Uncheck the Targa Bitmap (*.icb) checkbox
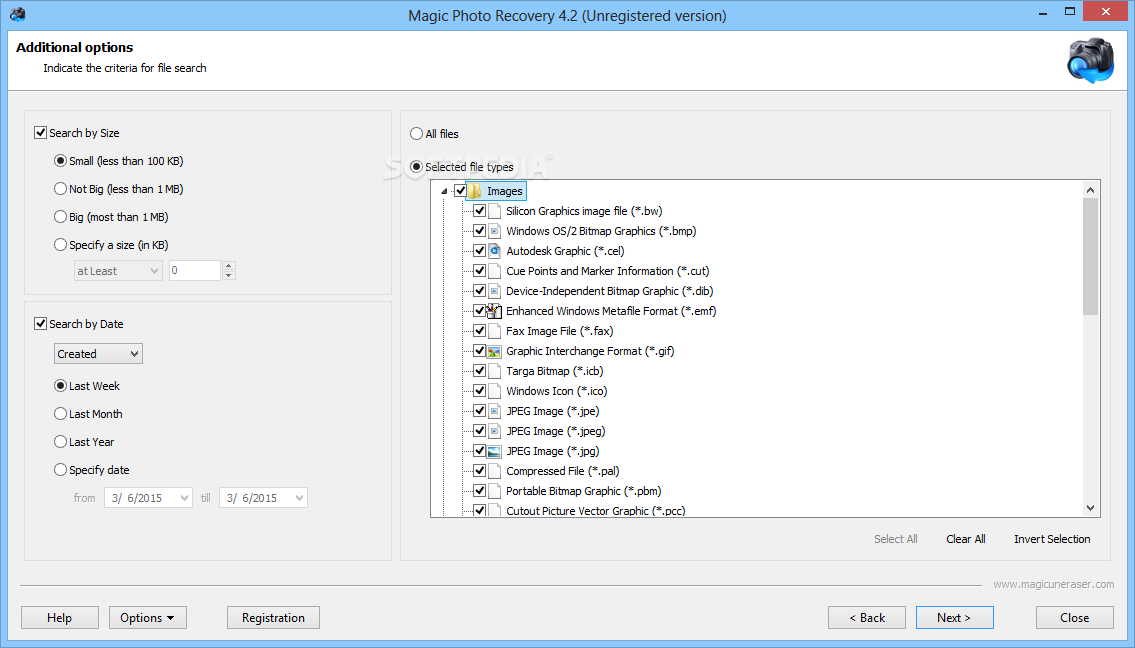Image resolution: width=1135 pixels, height=648 pixels. tap(479, 371)
